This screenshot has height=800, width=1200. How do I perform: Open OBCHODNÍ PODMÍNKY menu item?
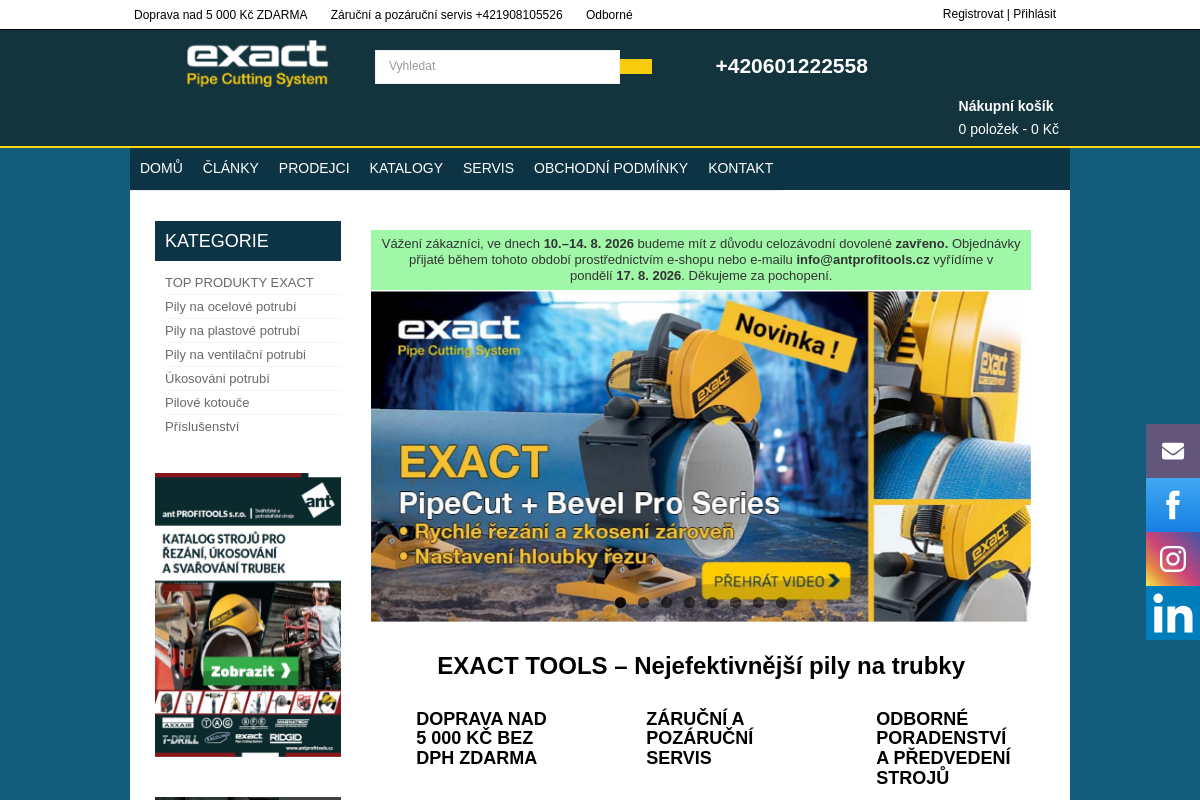click(611, 168)
